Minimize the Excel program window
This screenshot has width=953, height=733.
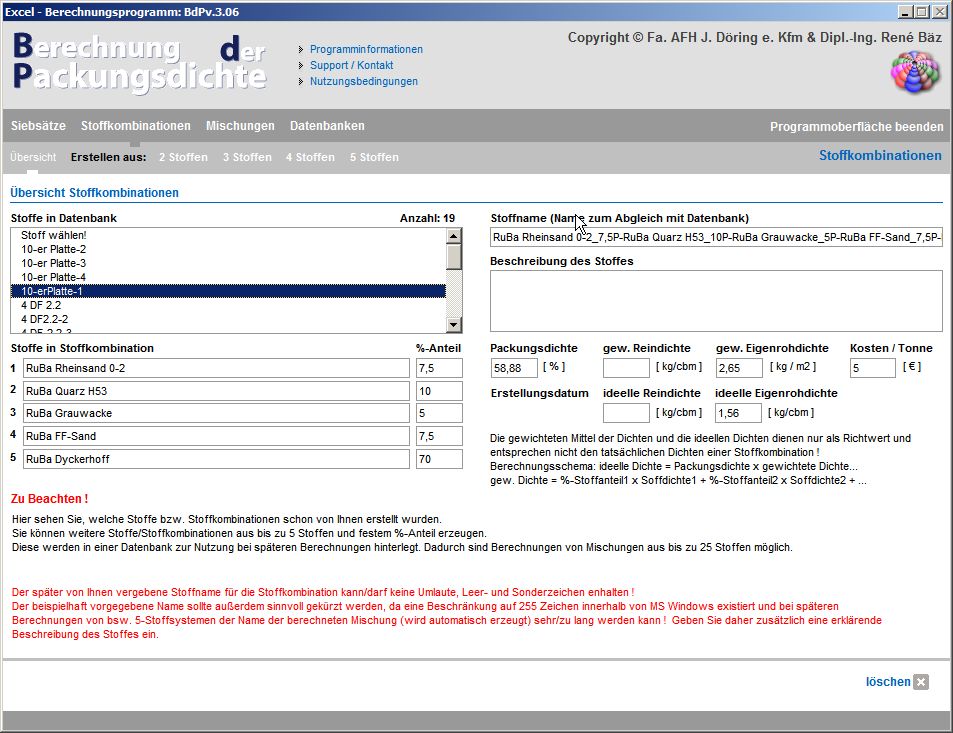coord(906,12)
